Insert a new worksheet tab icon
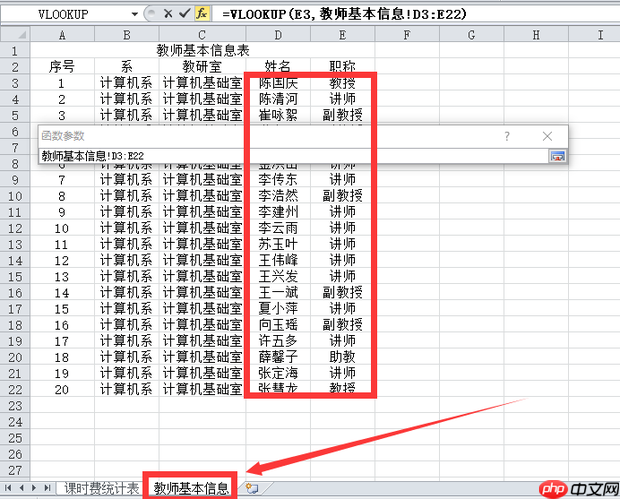620x499 pixels. pos(252,488)
